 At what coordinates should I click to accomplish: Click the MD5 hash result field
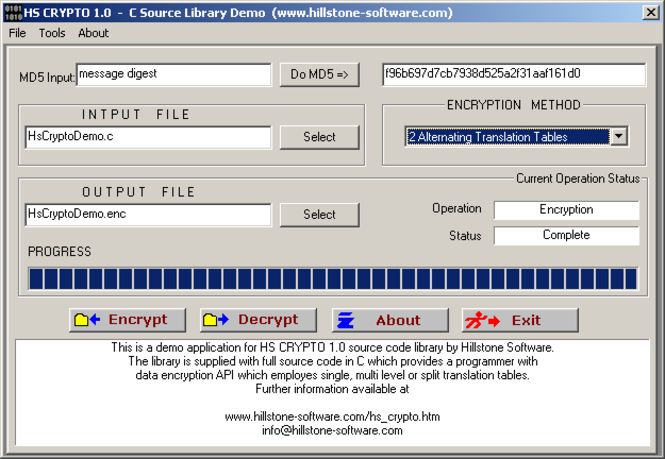(514, 74)
